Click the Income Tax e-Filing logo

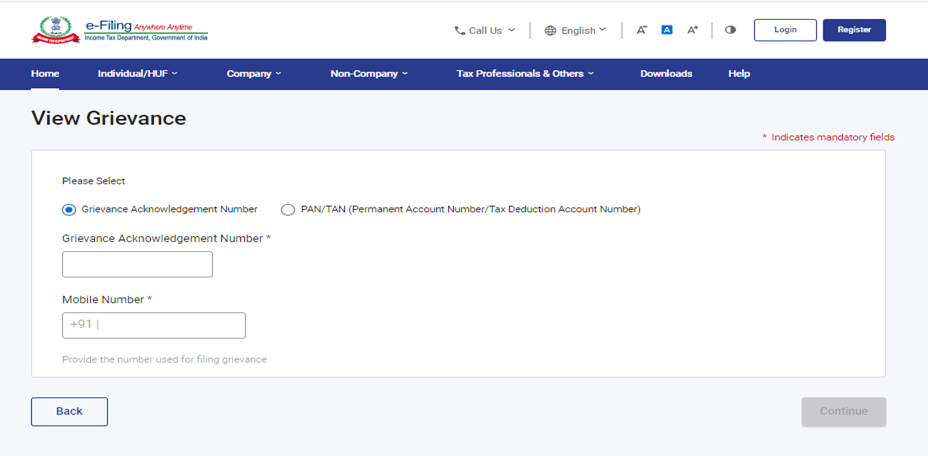click(x=119, y=30)
